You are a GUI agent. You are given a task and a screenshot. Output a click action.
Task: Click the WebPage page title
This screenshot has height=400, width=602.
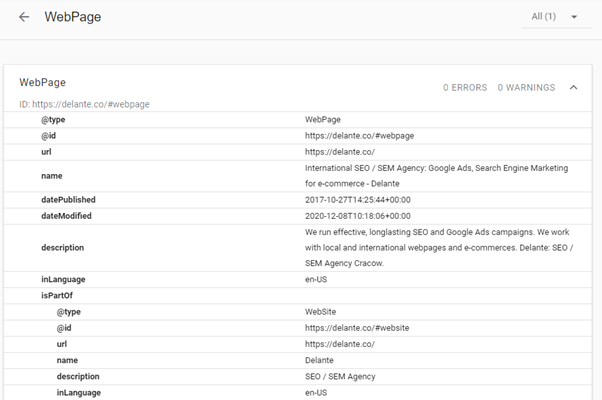73,17
